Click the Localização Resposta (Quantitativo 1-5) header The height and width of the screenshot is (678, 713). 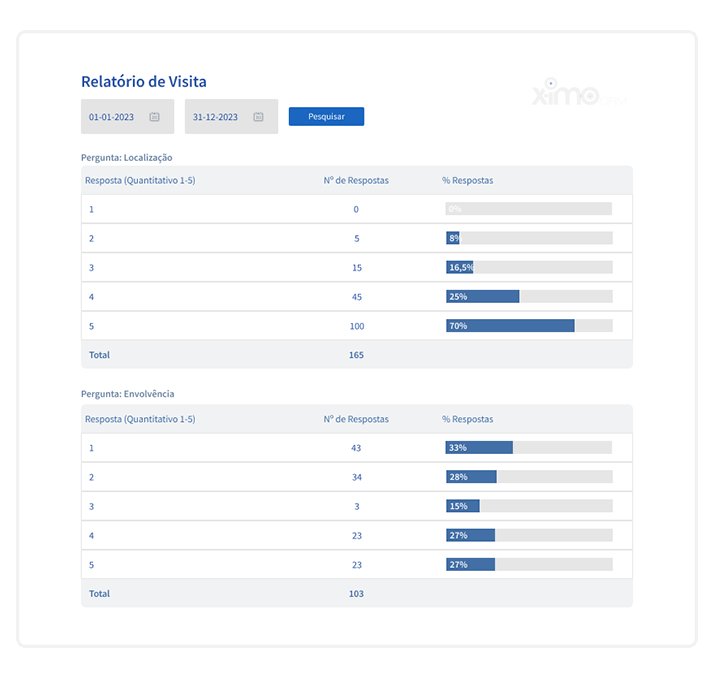pos(140,180)
